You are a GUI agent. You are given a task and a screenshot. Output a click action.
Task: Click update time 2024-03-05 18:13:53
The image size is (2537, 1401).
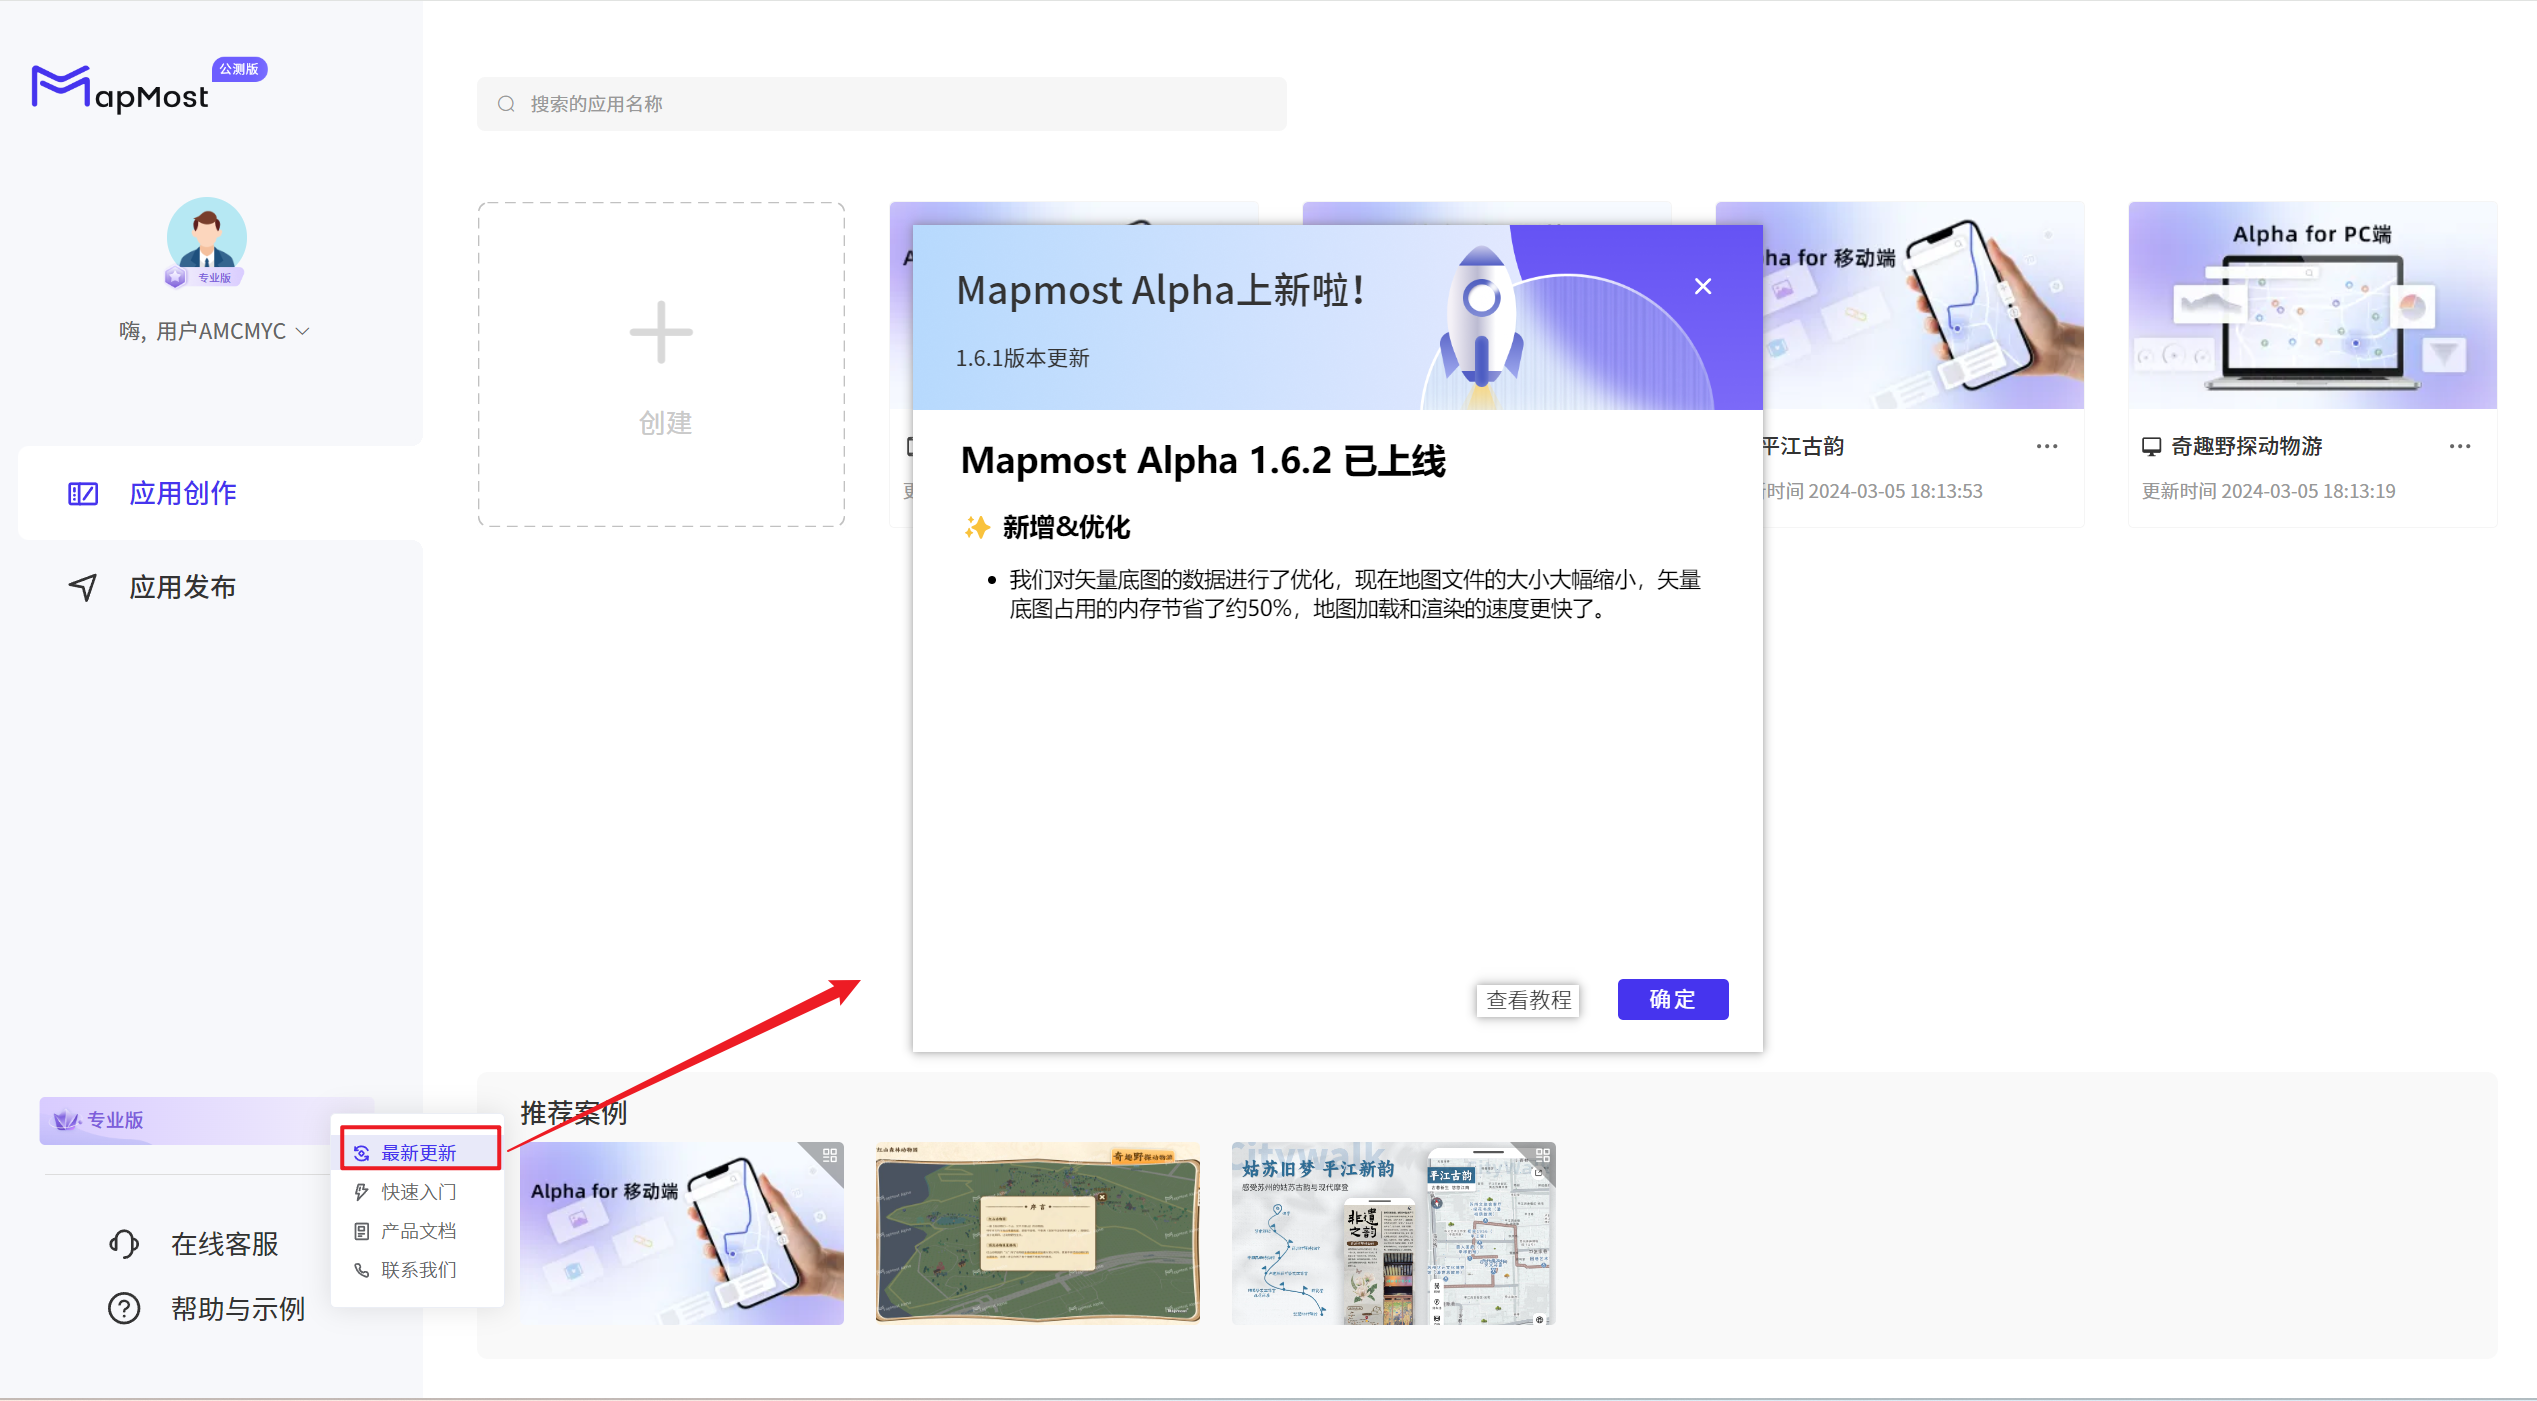coord(1895,491)
